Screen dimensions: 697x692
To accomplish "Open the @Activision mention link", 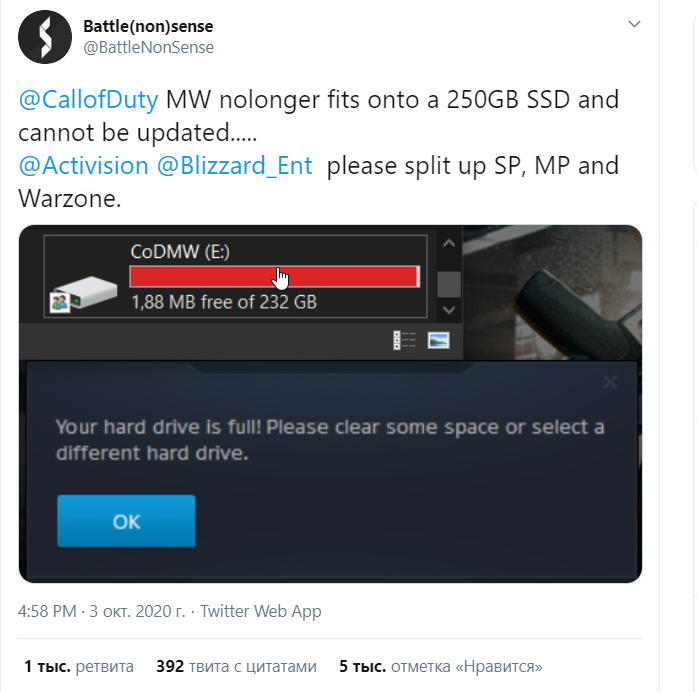I will pos(83,165).
